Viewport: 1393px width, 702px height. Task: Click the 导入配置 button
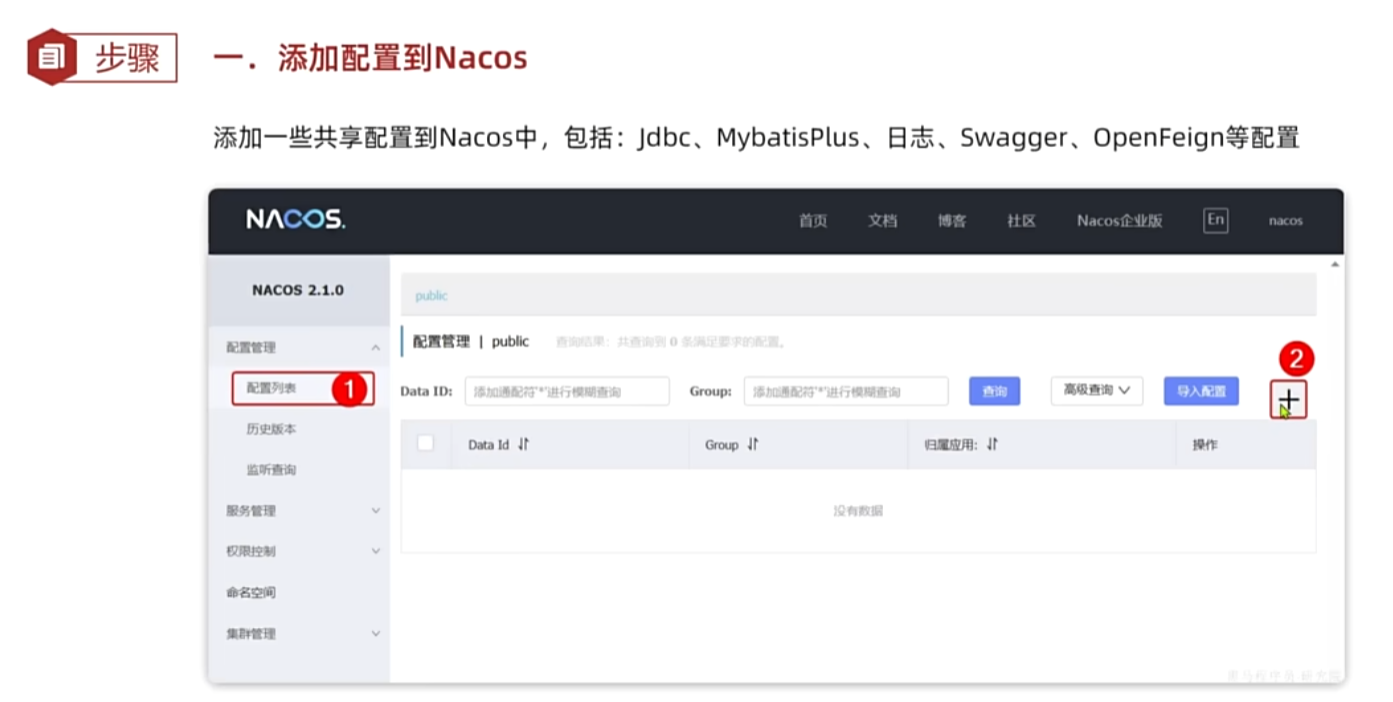point(1201,391)
